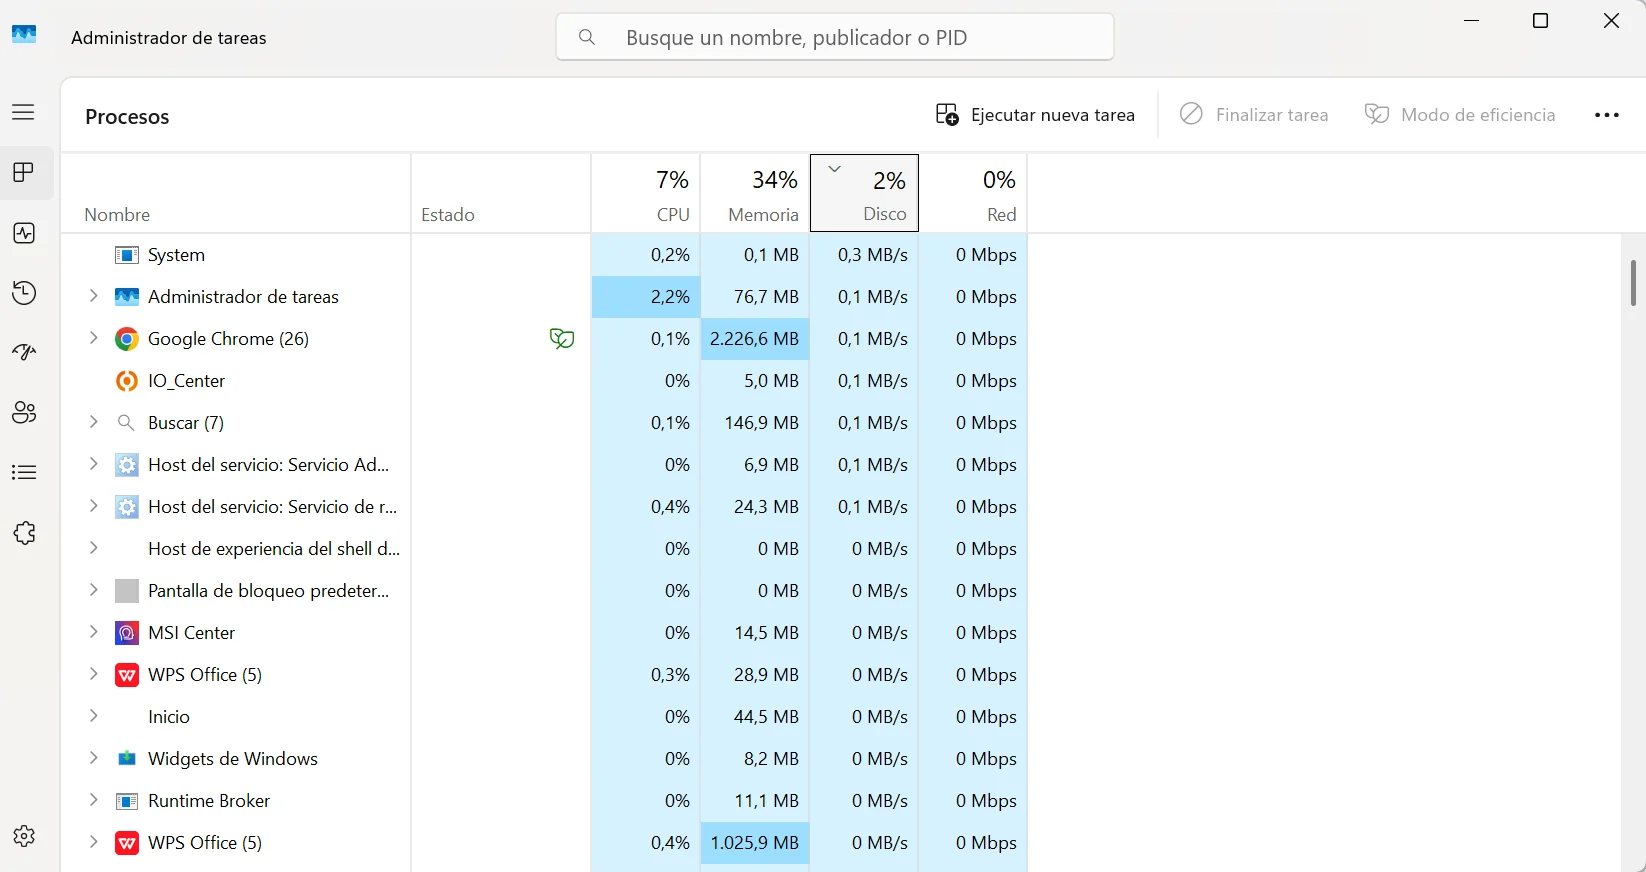Sort processes by CPU column header
Viewport: 1646px width, 872px height.
(646, 194)
